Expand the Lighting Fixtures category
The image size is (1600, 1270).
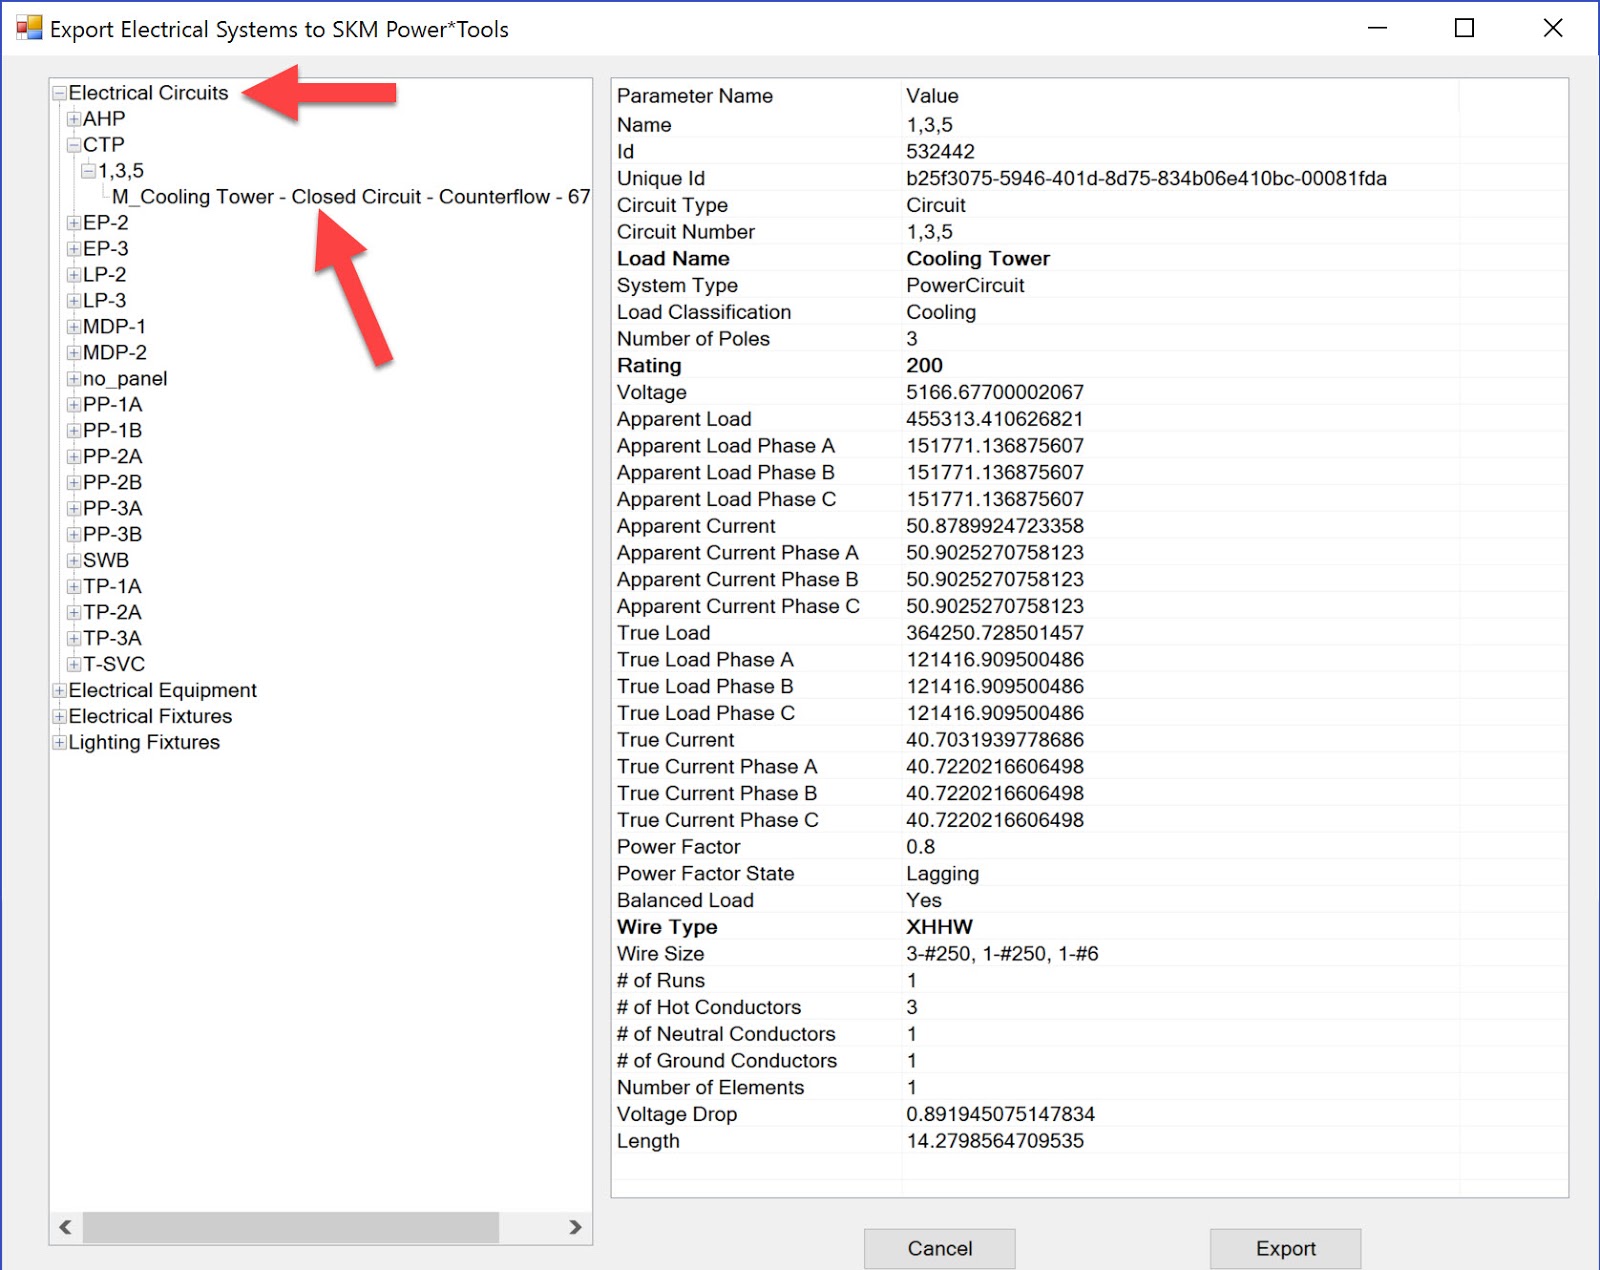[59, 742]
